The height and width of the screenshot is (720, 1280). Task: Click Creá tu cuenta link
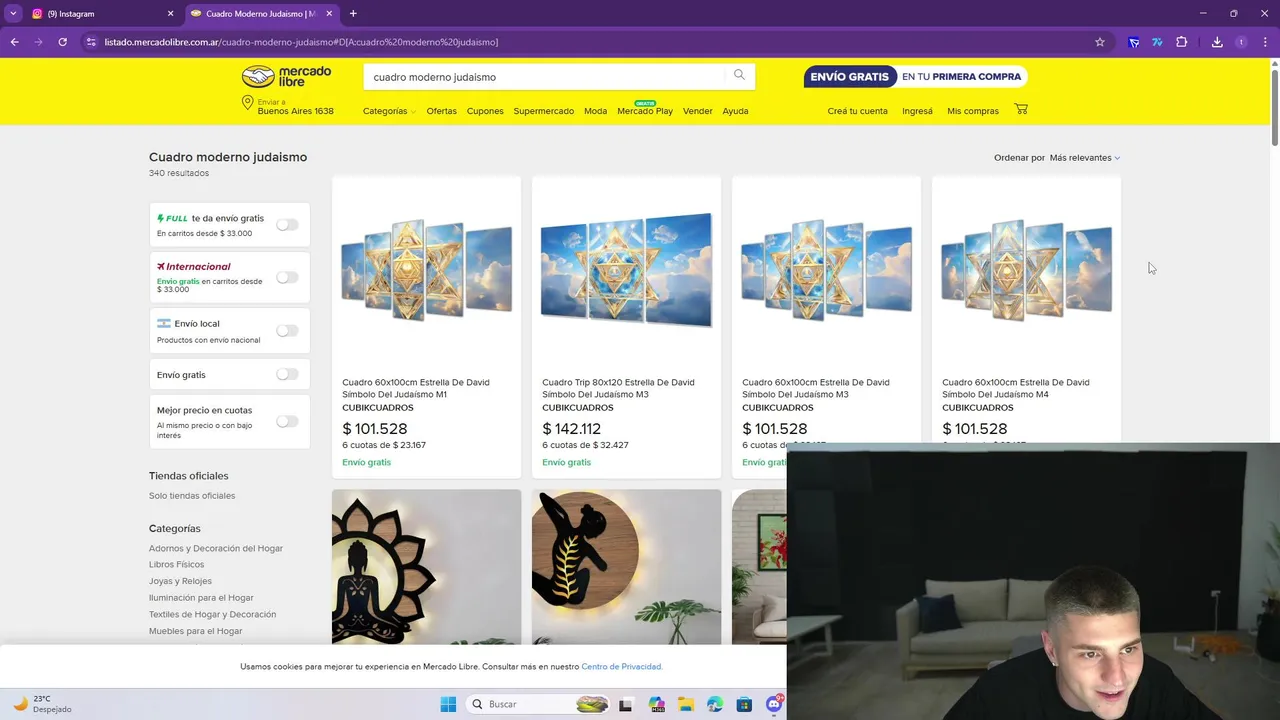pyautogui.click(x=857, y=111)
